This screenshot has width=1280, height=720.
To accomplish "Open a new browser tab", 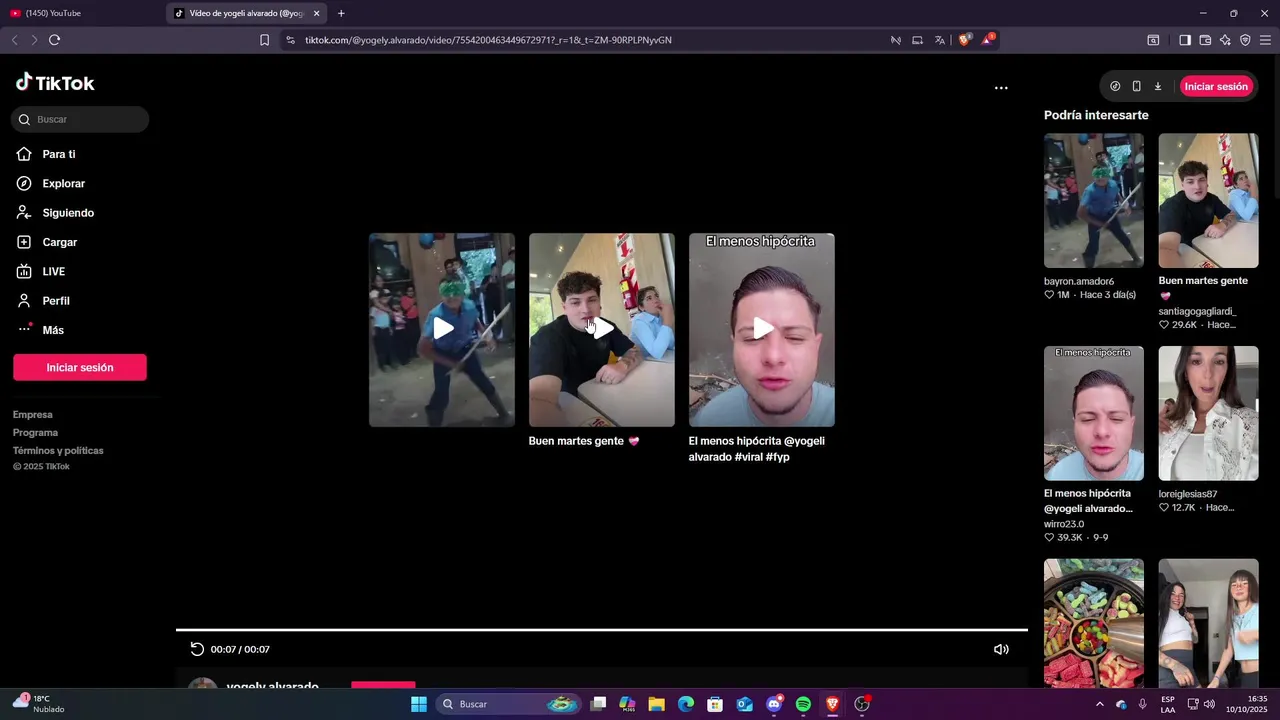I will click(341, 13).
